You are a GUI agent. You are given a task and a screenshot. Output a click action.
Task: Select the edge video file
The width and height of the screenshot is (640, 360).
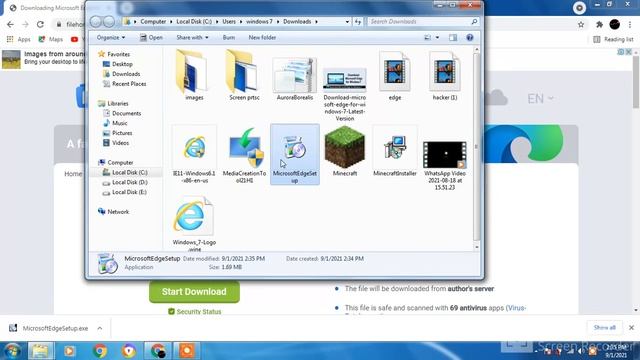(395, 76)
